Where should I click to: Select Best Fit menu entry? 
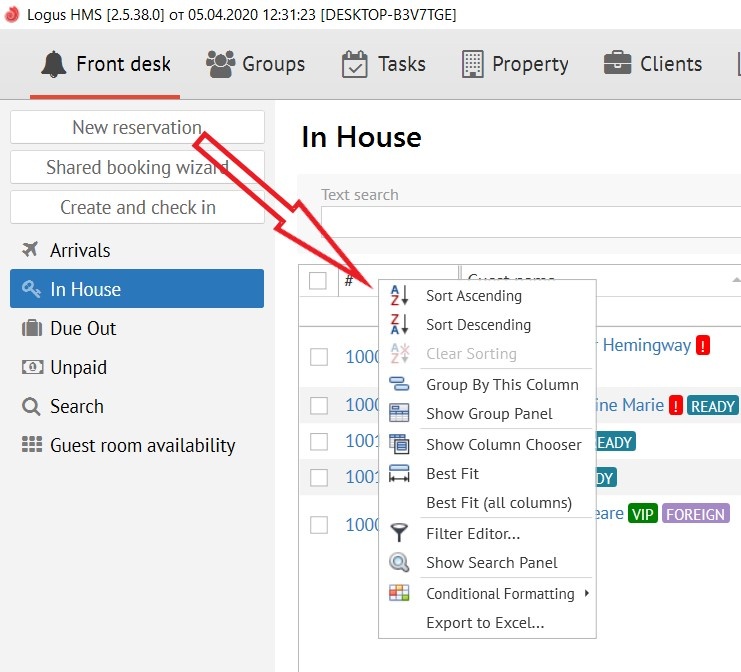(x=487, y=474)
